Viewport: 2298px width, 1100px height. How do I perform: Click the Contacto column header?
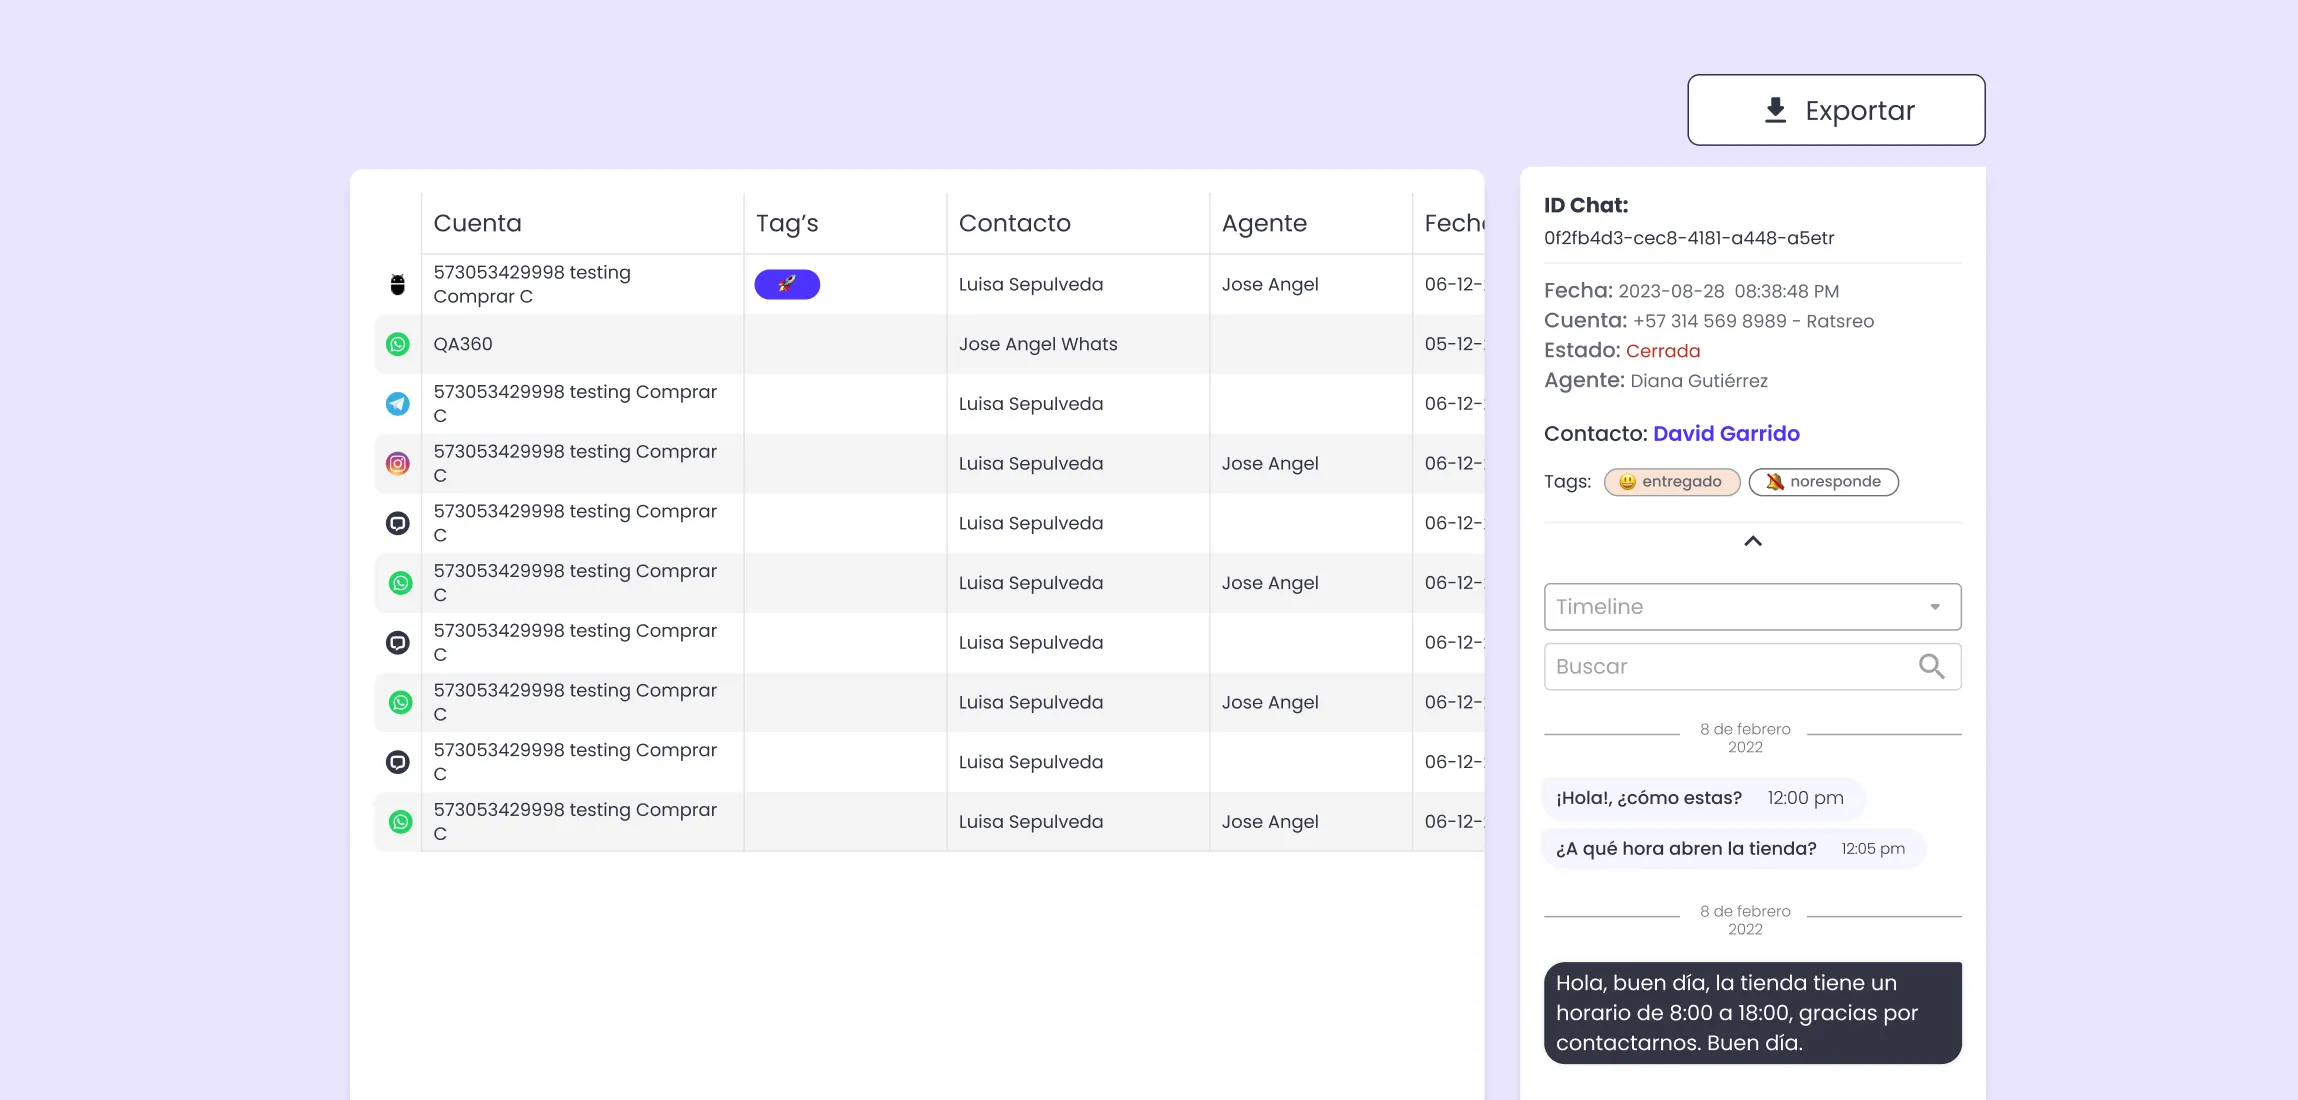1014,223
